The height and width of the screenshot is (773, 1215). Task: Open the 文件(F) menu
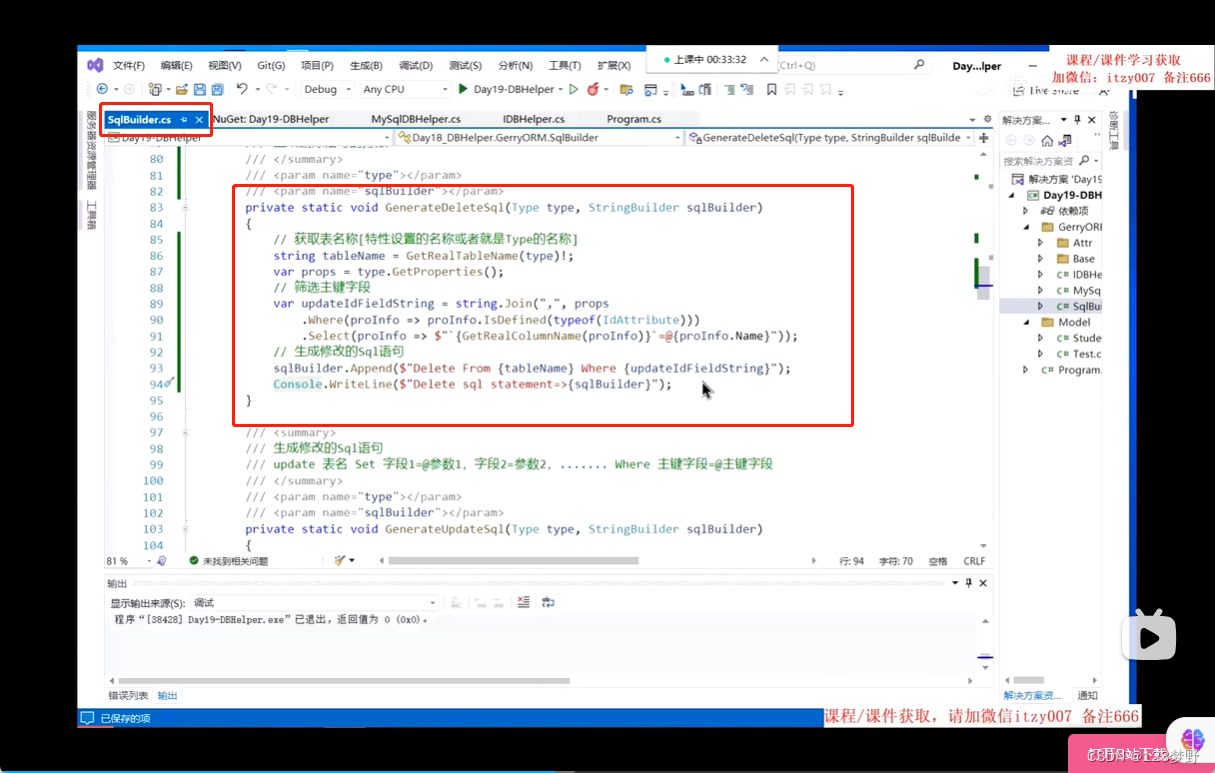pos(129,65)
